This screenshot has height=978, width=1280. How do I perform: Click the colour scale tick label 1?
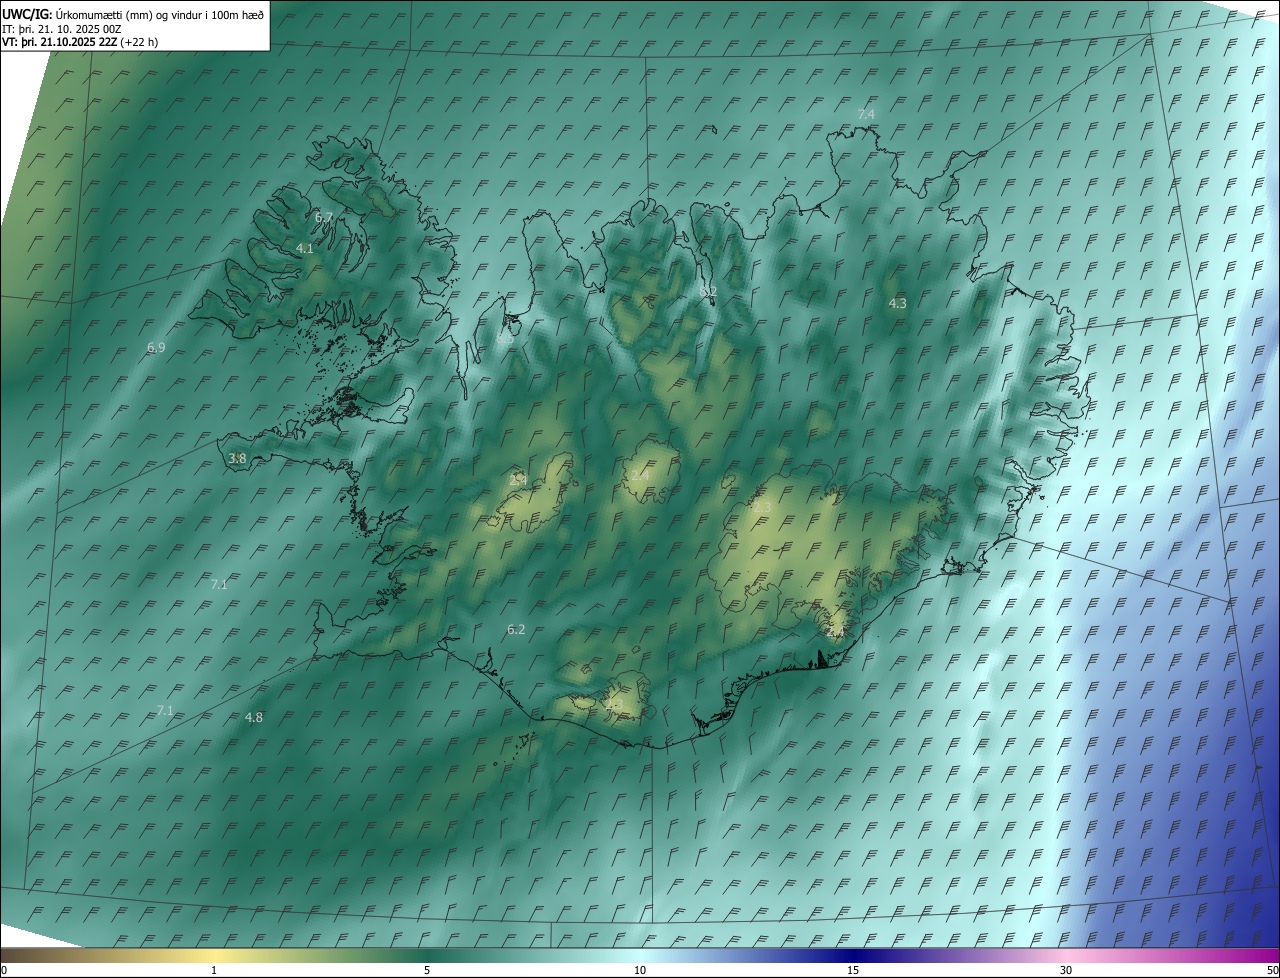[214, 970]
